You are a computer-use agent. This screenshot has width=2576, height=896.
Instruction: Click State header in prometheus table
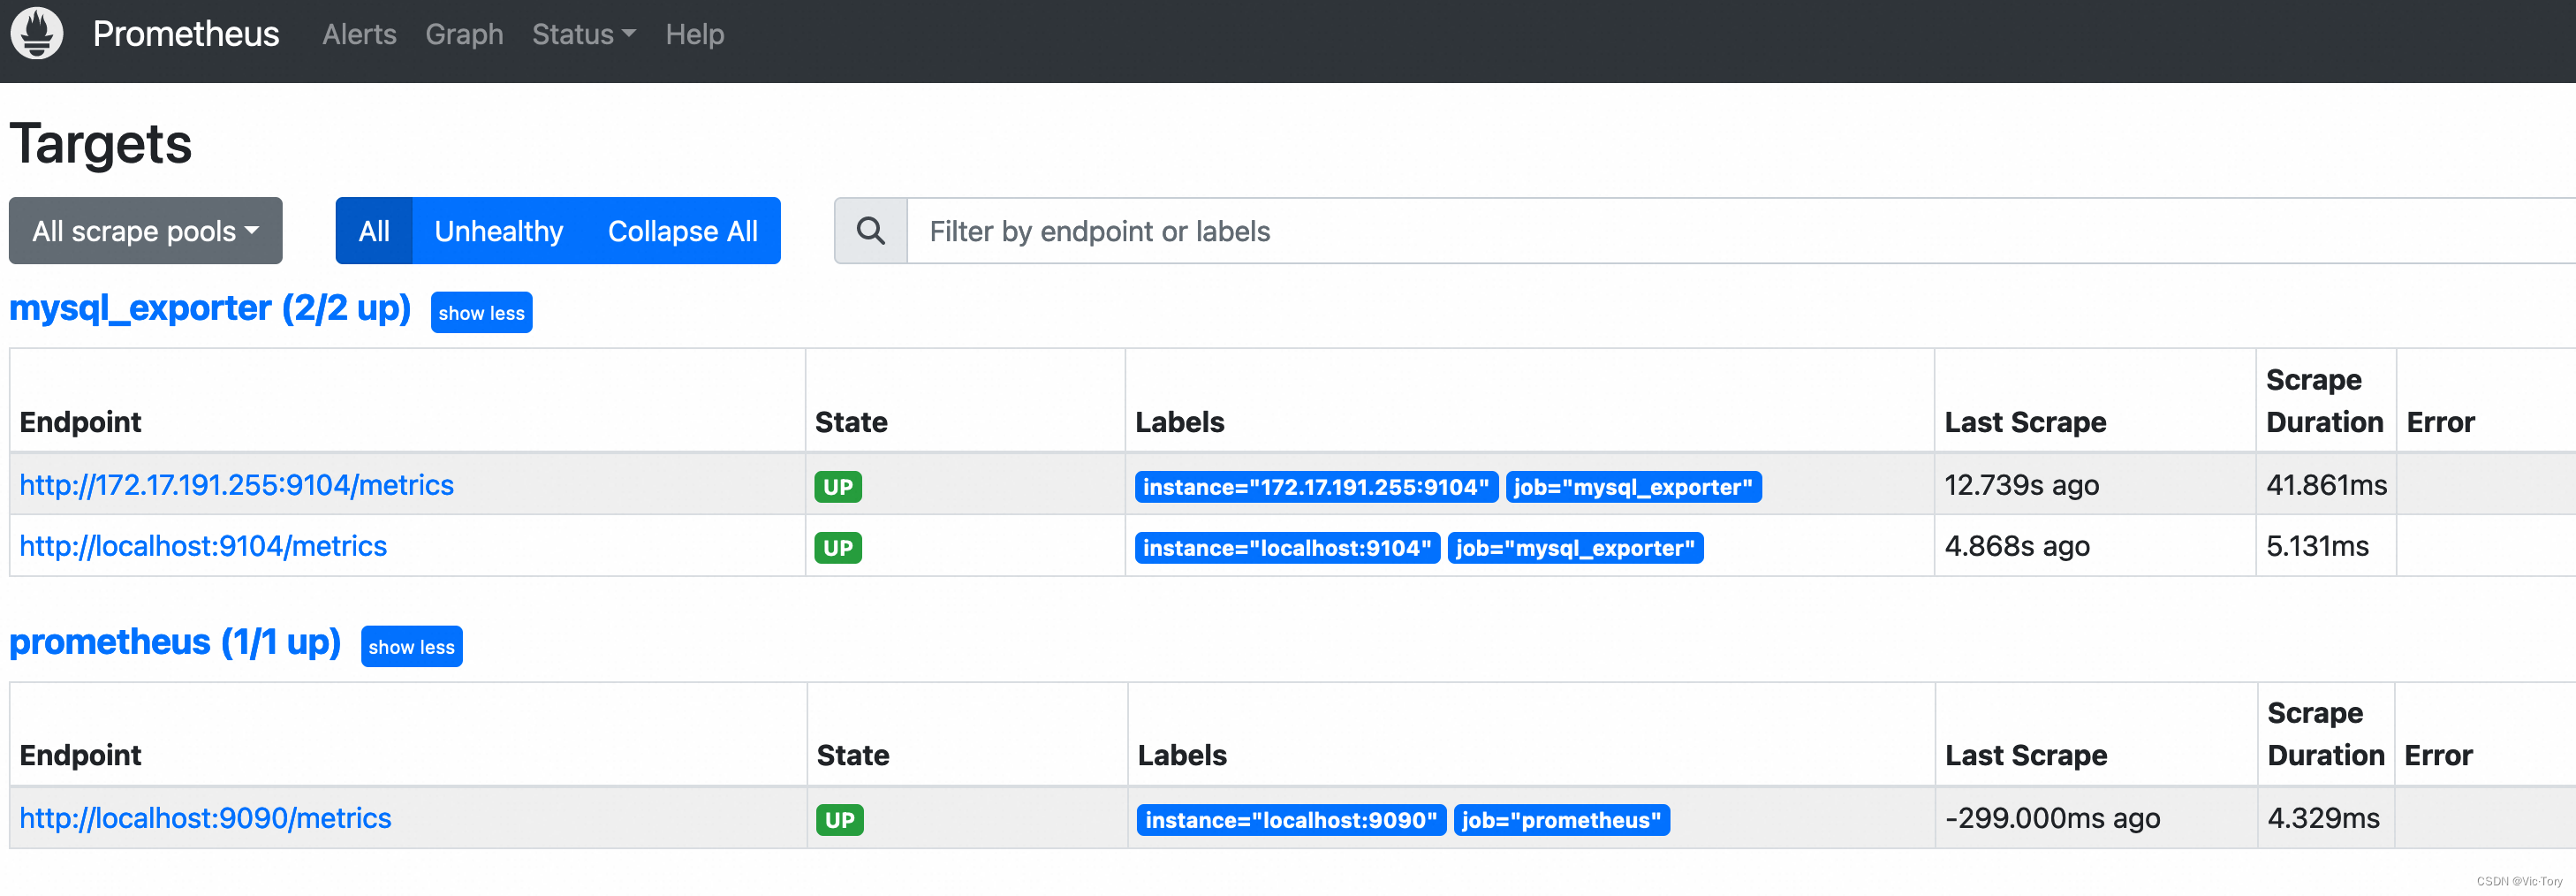pos(853,755)
